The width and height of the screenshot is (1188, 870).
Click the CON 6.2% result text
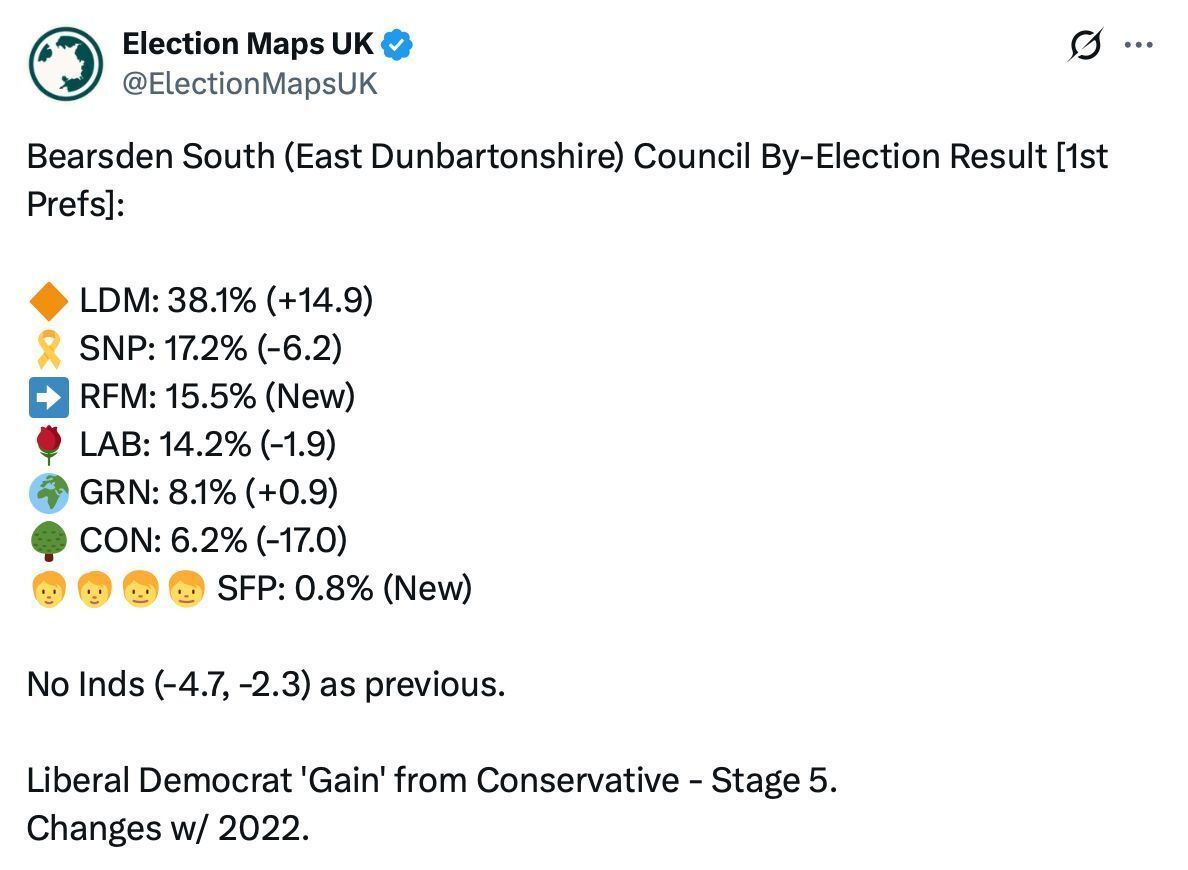point(213,540)
